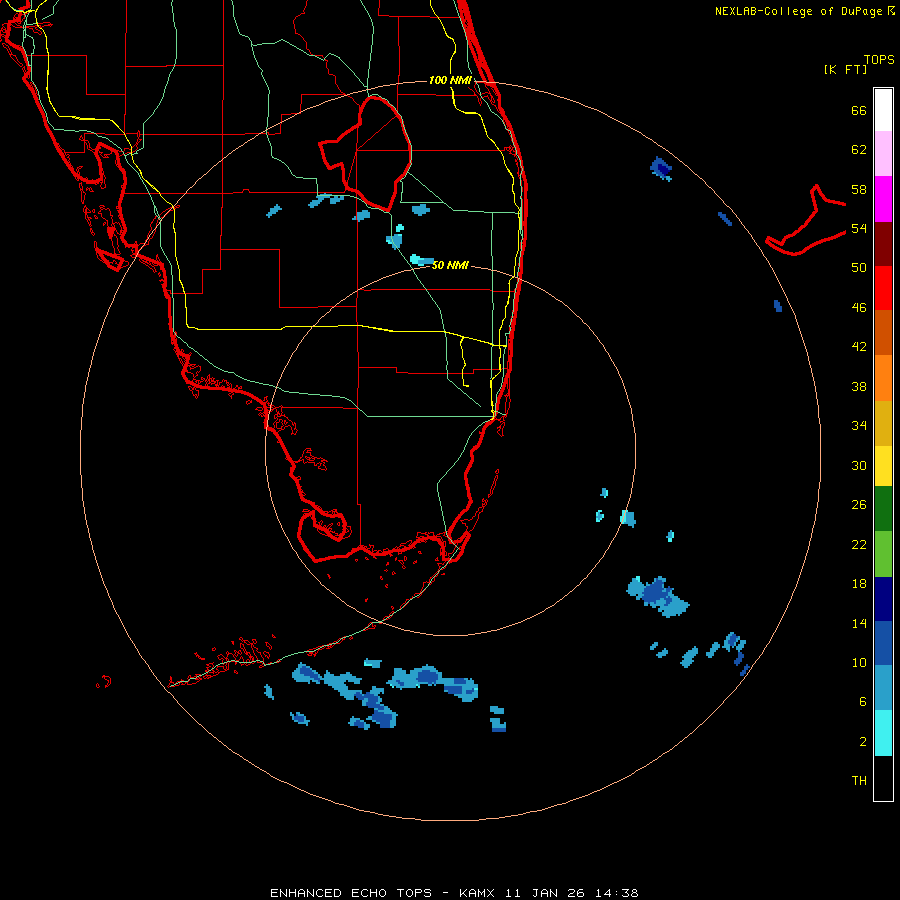
Task: Pick the navy blue legend swatch
Action: (883, 599)
